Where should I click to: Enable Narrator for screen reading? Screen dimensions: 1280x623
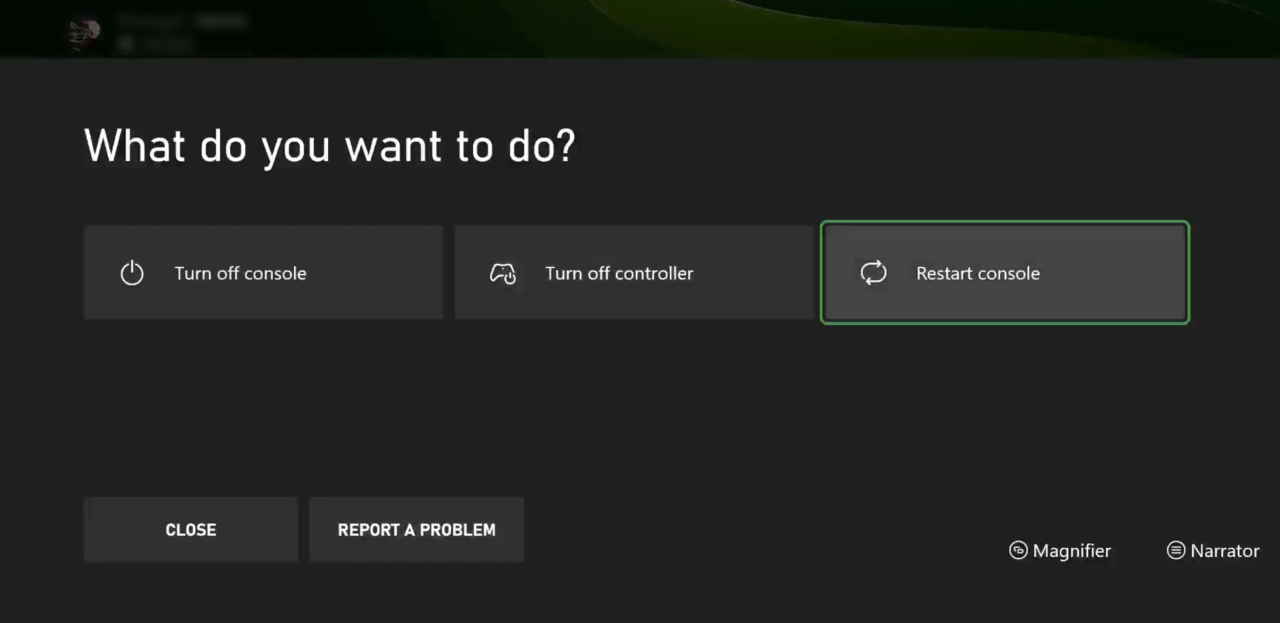click(x=1212, y=550)
